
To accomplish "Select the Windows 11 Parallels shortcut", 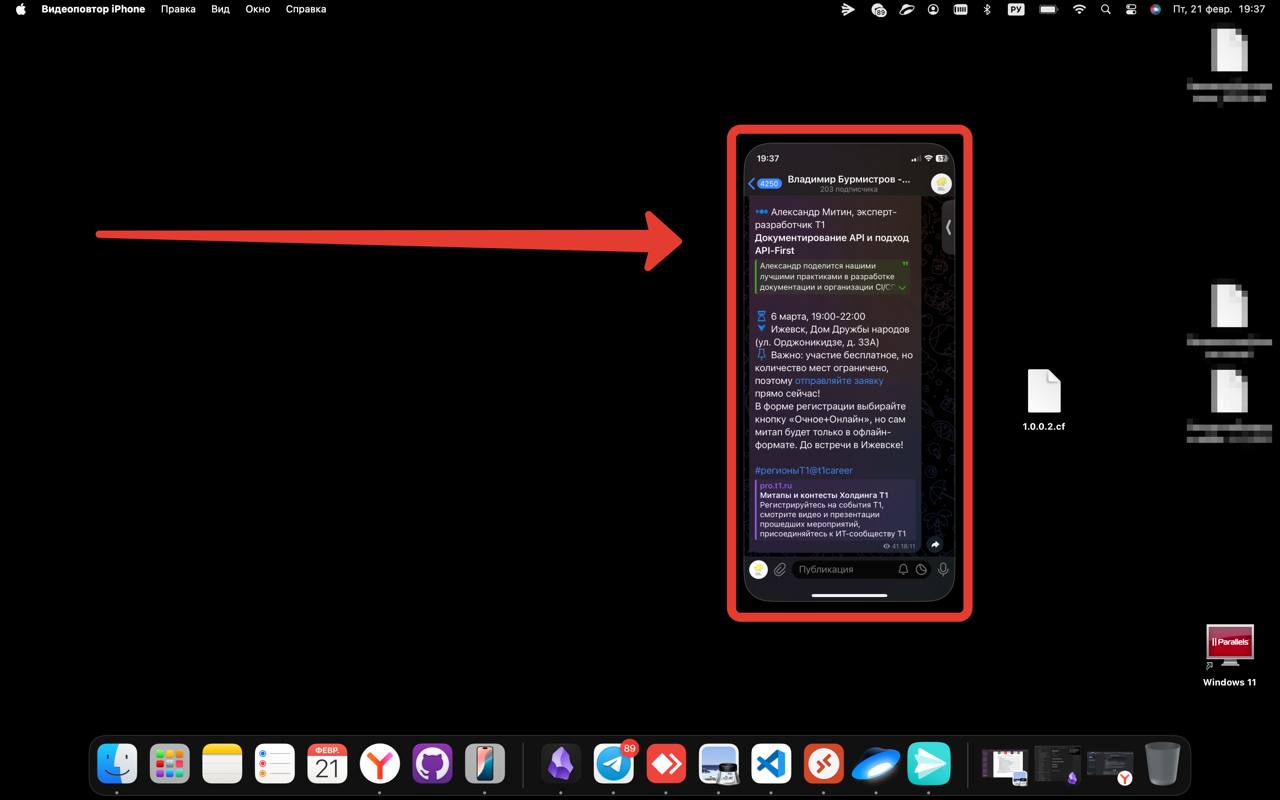I will (1229, 656).
